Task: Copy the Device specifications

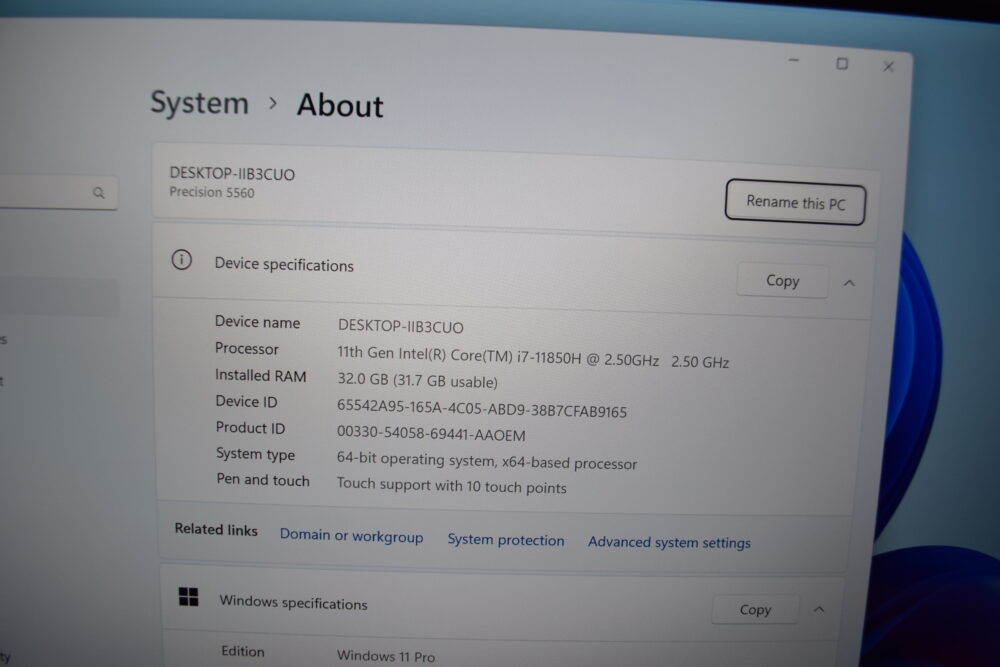Action: (x=783, y=281)
